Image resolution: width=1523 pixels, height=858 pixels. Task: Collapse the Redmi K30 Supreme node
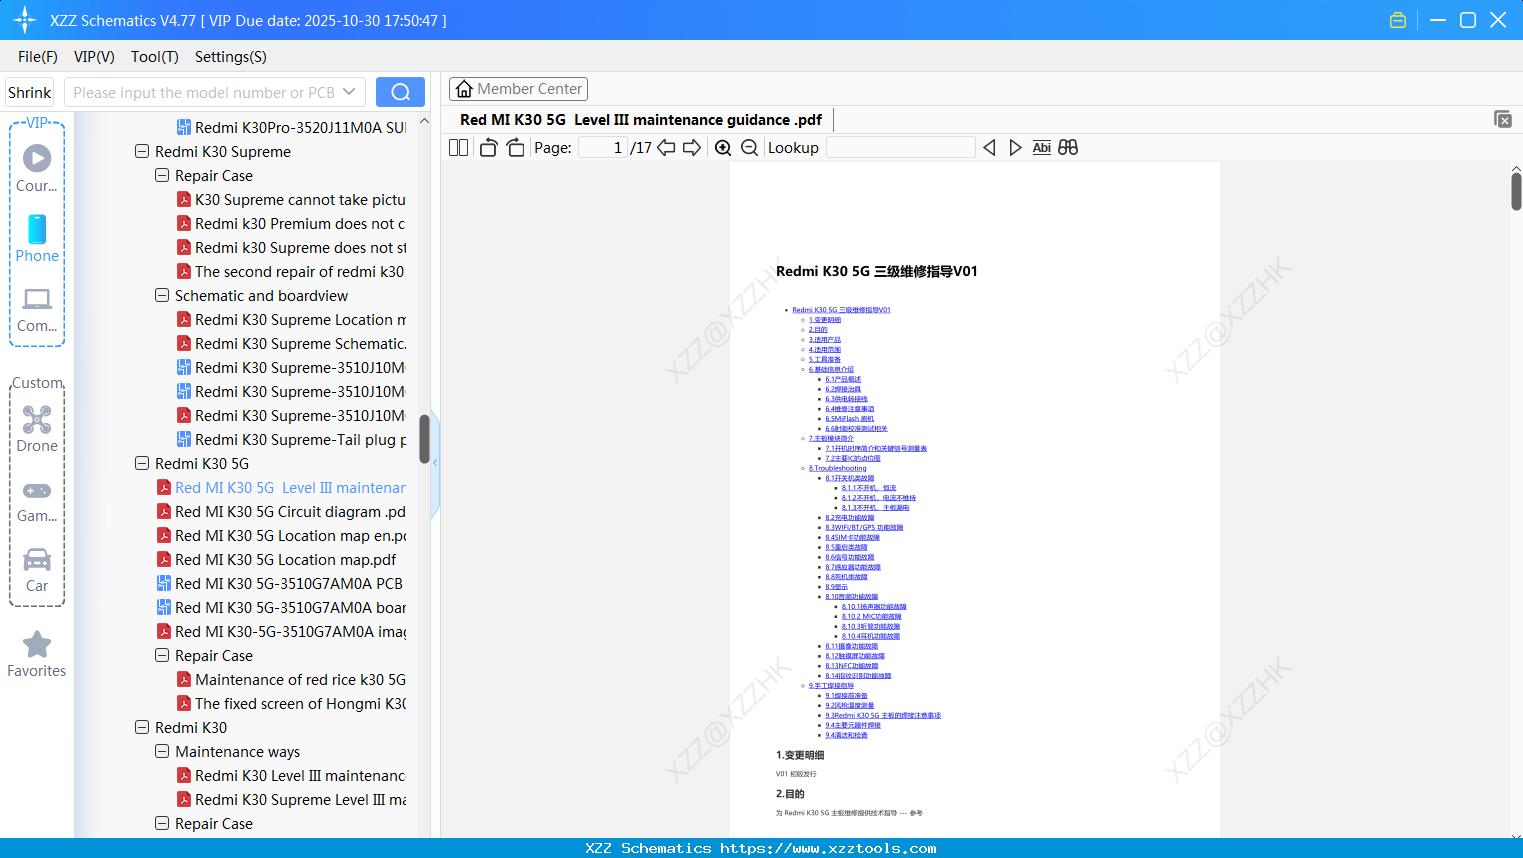click(x=142, y=152)
